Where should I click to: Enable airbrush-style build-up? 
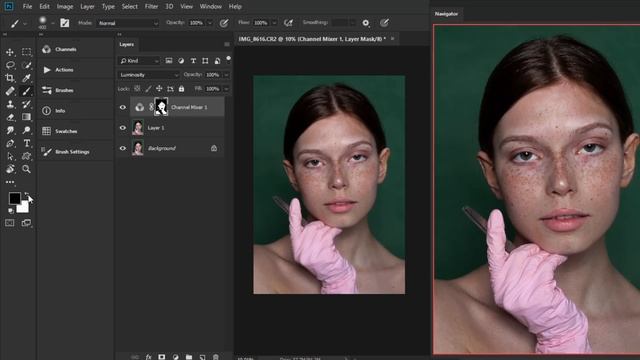click(289, 23)
